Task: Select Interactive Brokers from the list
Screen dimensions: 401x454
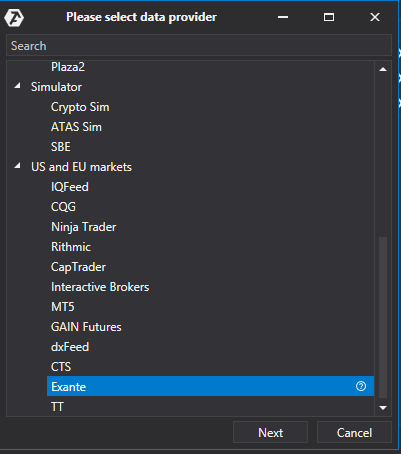Action: (100, 287)
